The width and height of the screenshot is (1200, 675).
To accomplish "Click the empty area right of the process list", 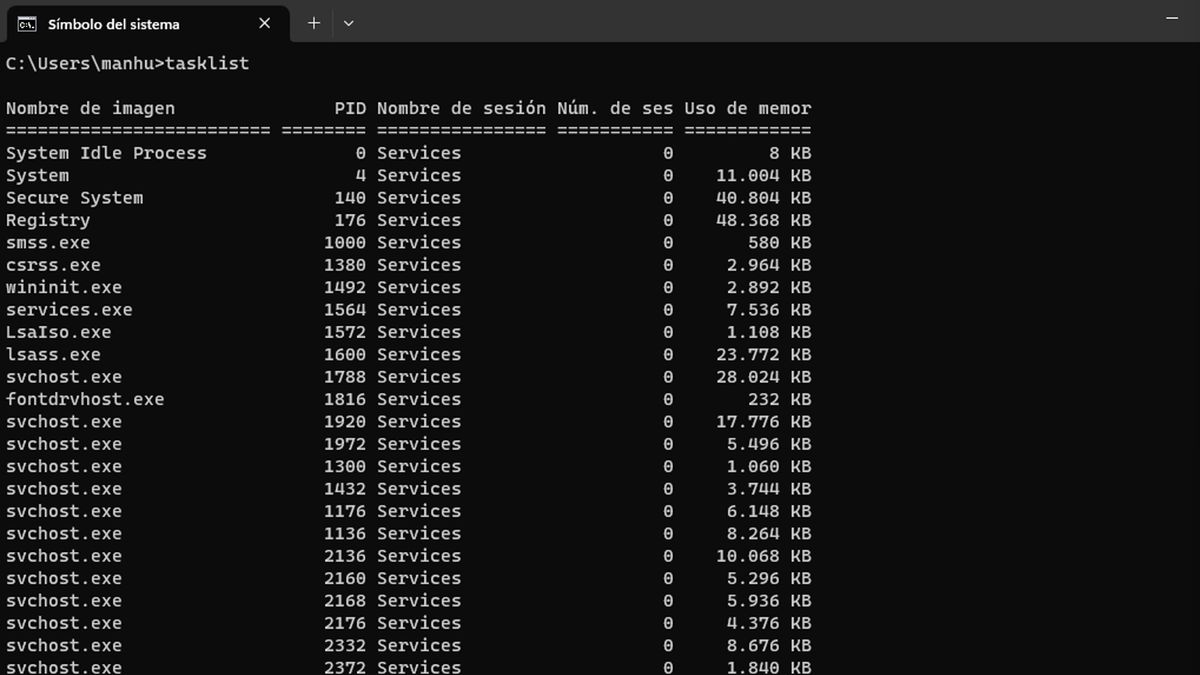I will point(1000,400).
